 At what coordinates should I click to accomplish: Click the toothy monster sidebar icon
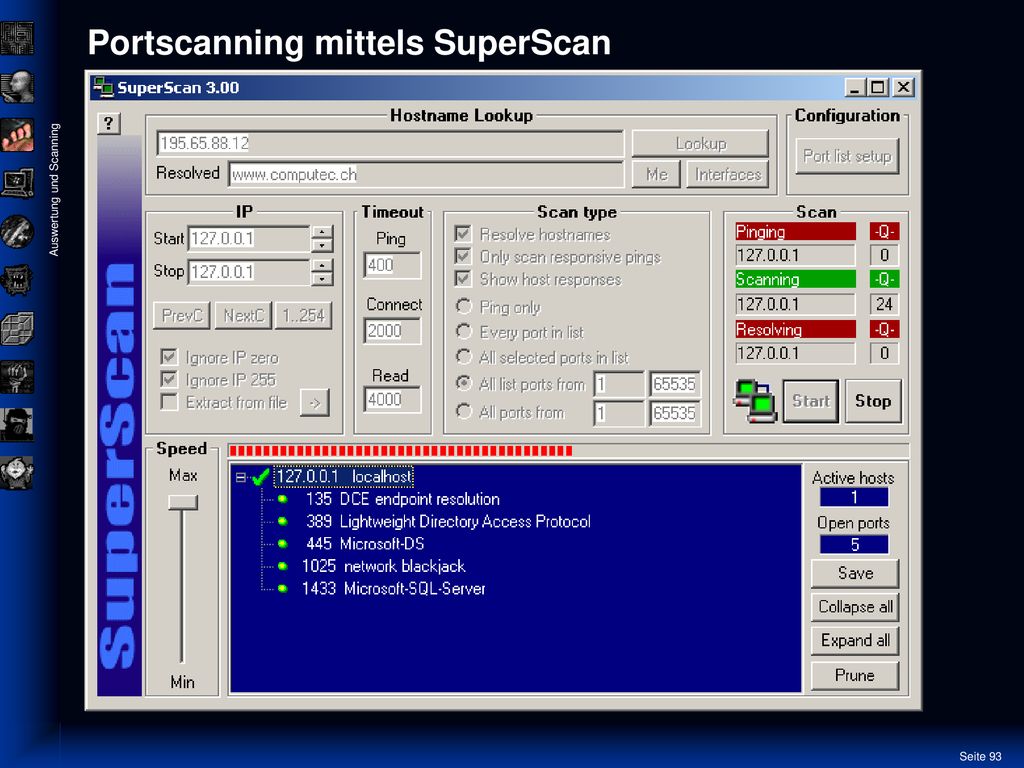(17, 280)
